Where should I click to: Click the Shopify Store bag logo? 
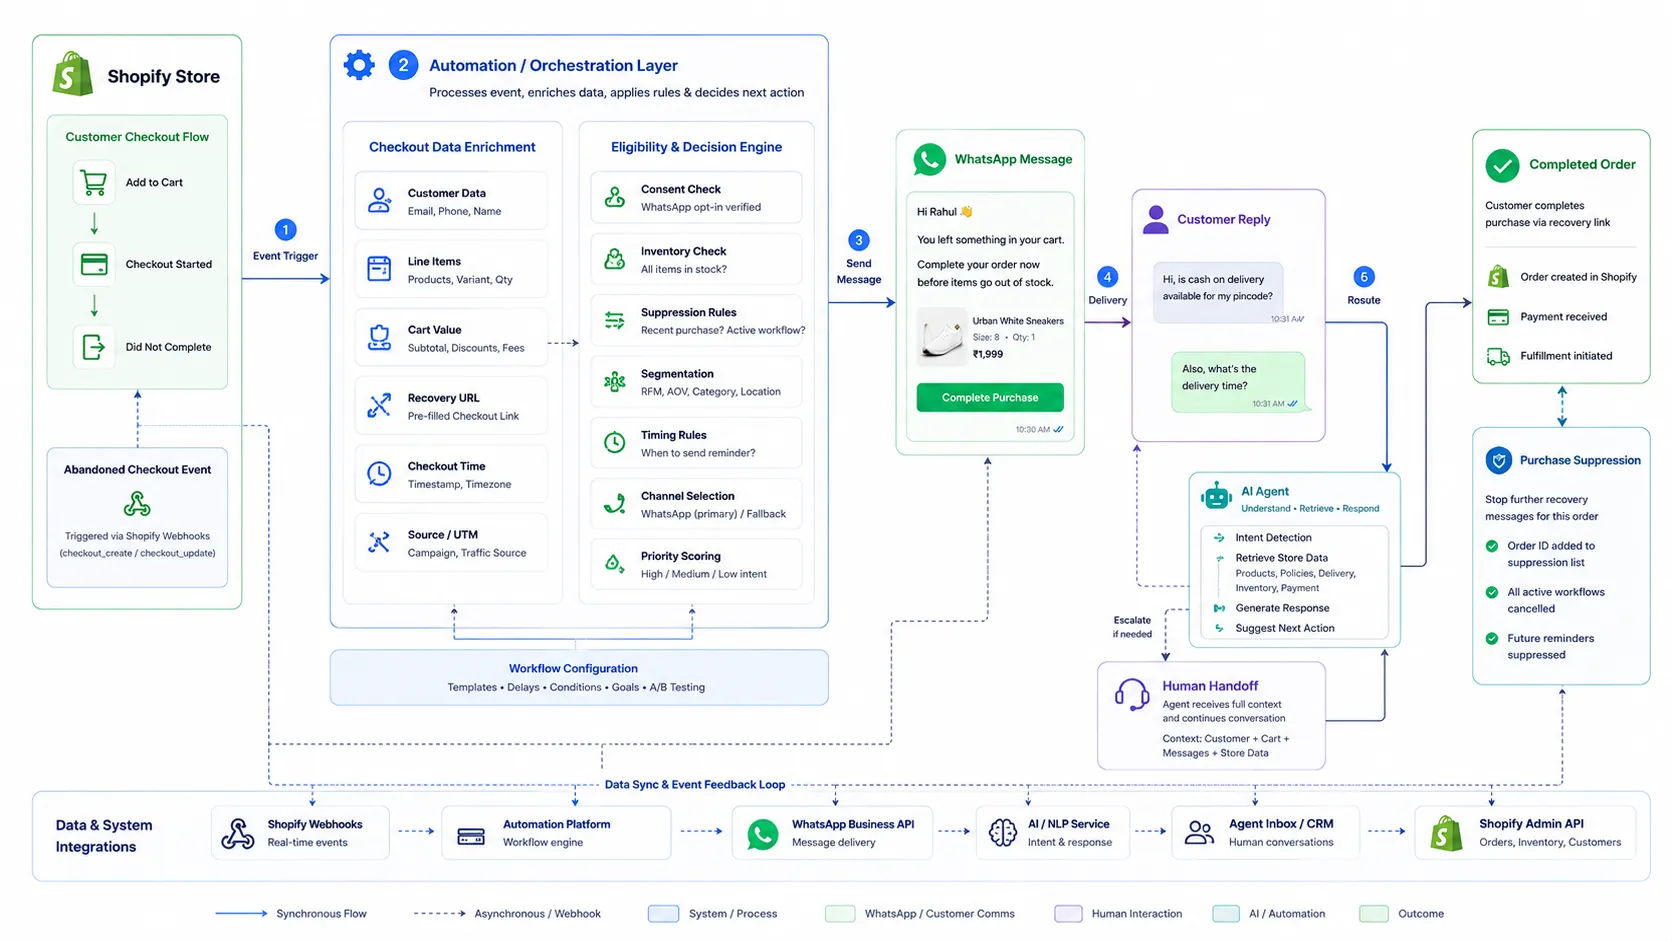coord(73,74)
